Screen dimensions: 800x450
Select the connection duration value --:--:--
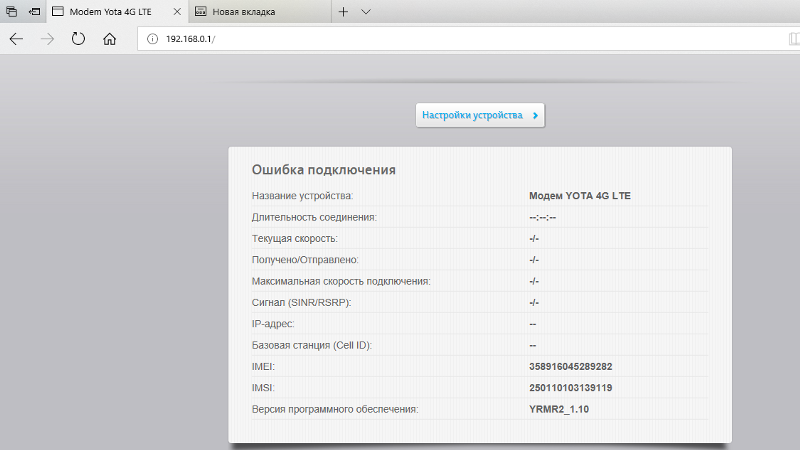click(542, 217)
